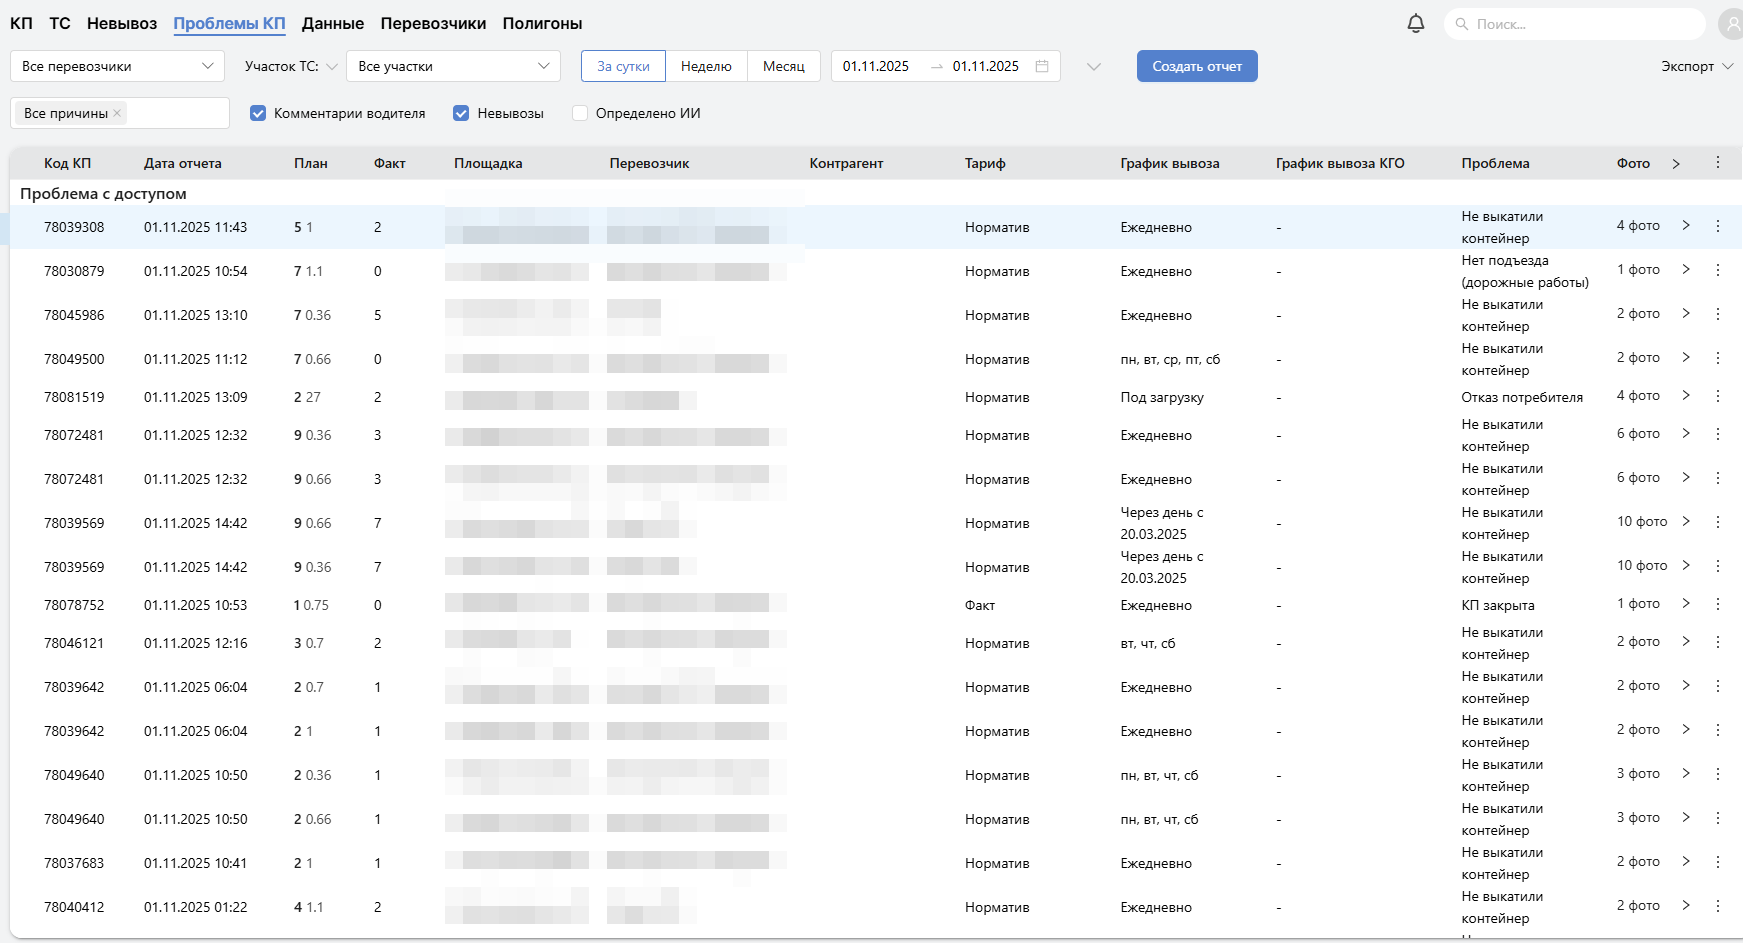Expand row arrow for КП 78030879
The image size is (1743, 943).
[x=1686, y=270]
